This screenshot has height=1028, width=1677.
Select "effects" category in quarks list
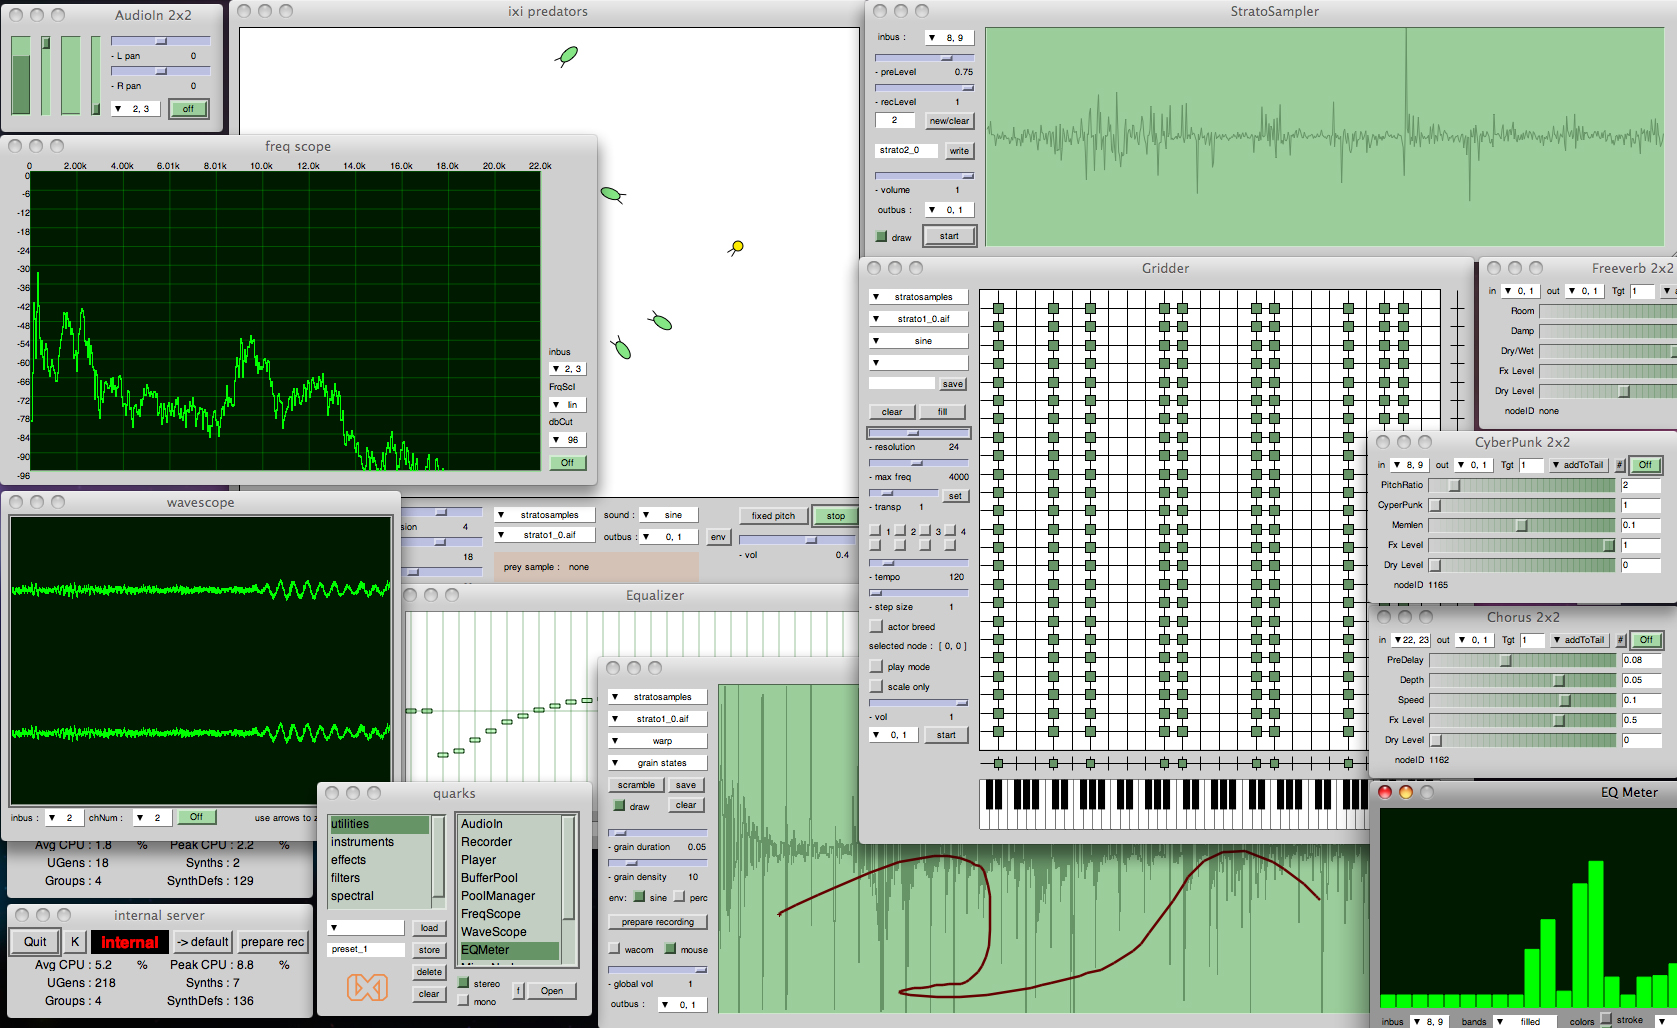click(349, 859)
